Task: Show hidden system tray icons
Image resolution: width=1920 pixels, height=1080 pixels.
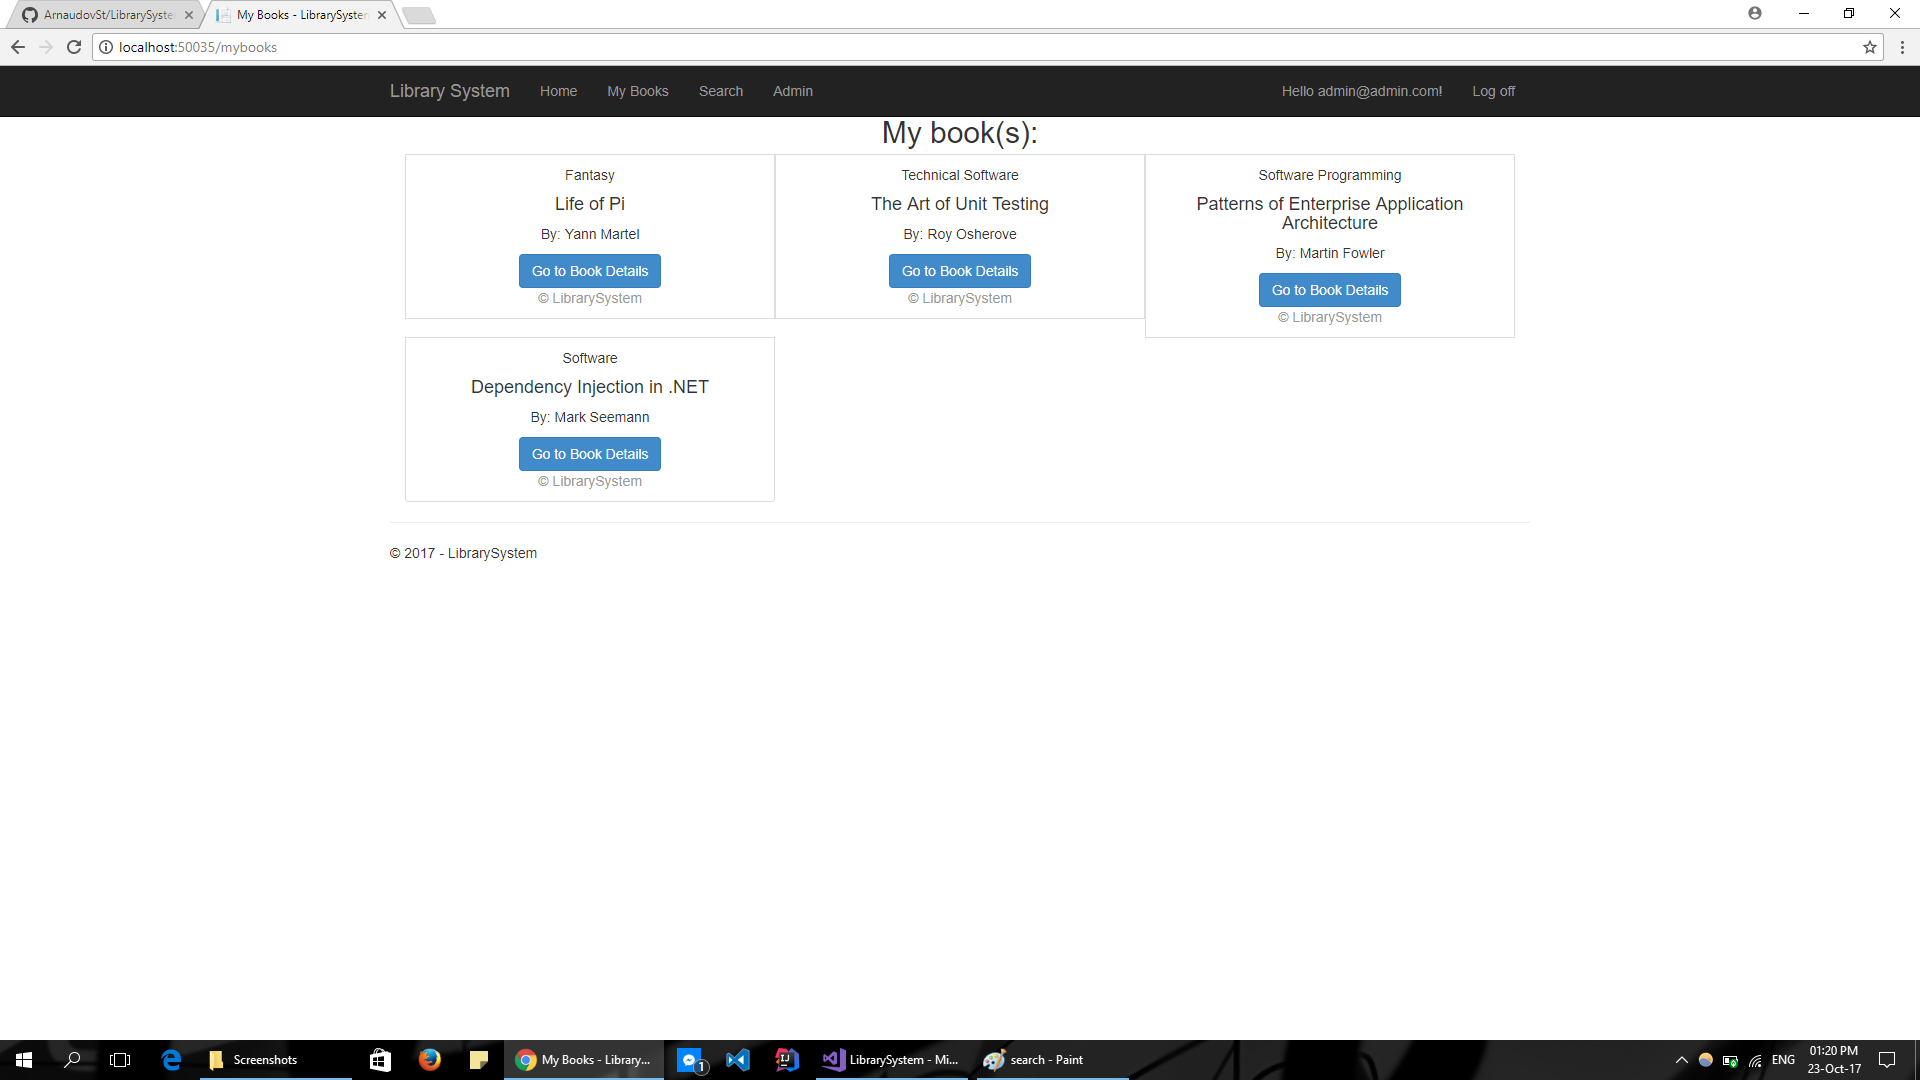Action: 1681,1060
